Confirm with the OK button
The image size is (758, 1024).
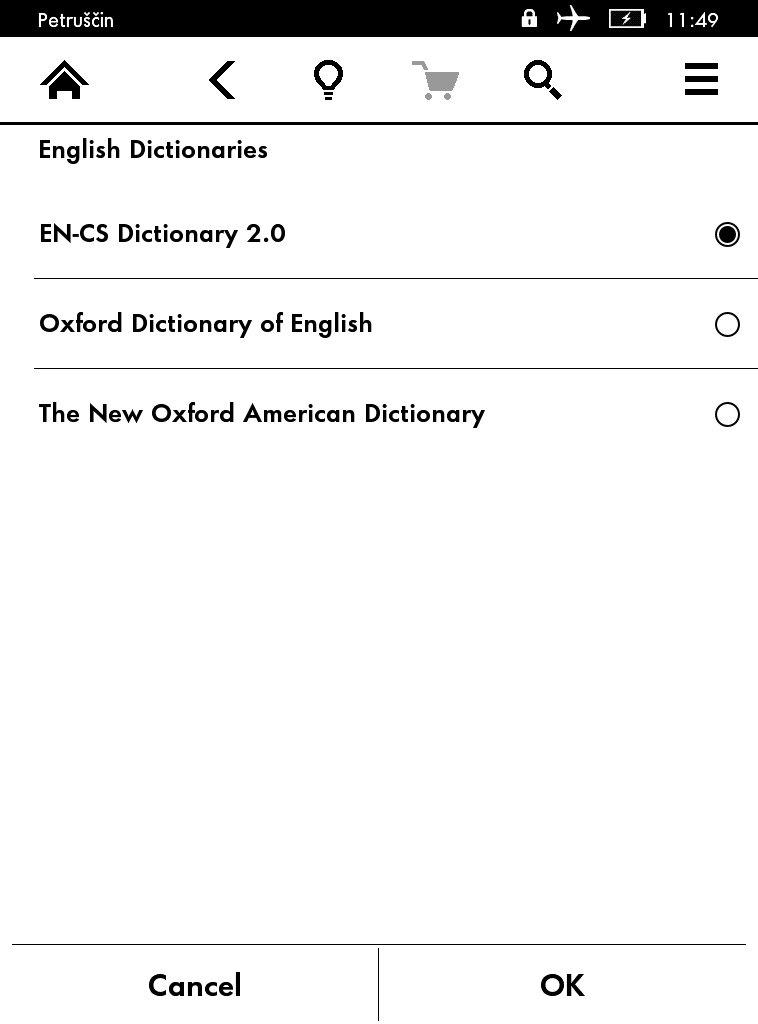pos(562,986)
